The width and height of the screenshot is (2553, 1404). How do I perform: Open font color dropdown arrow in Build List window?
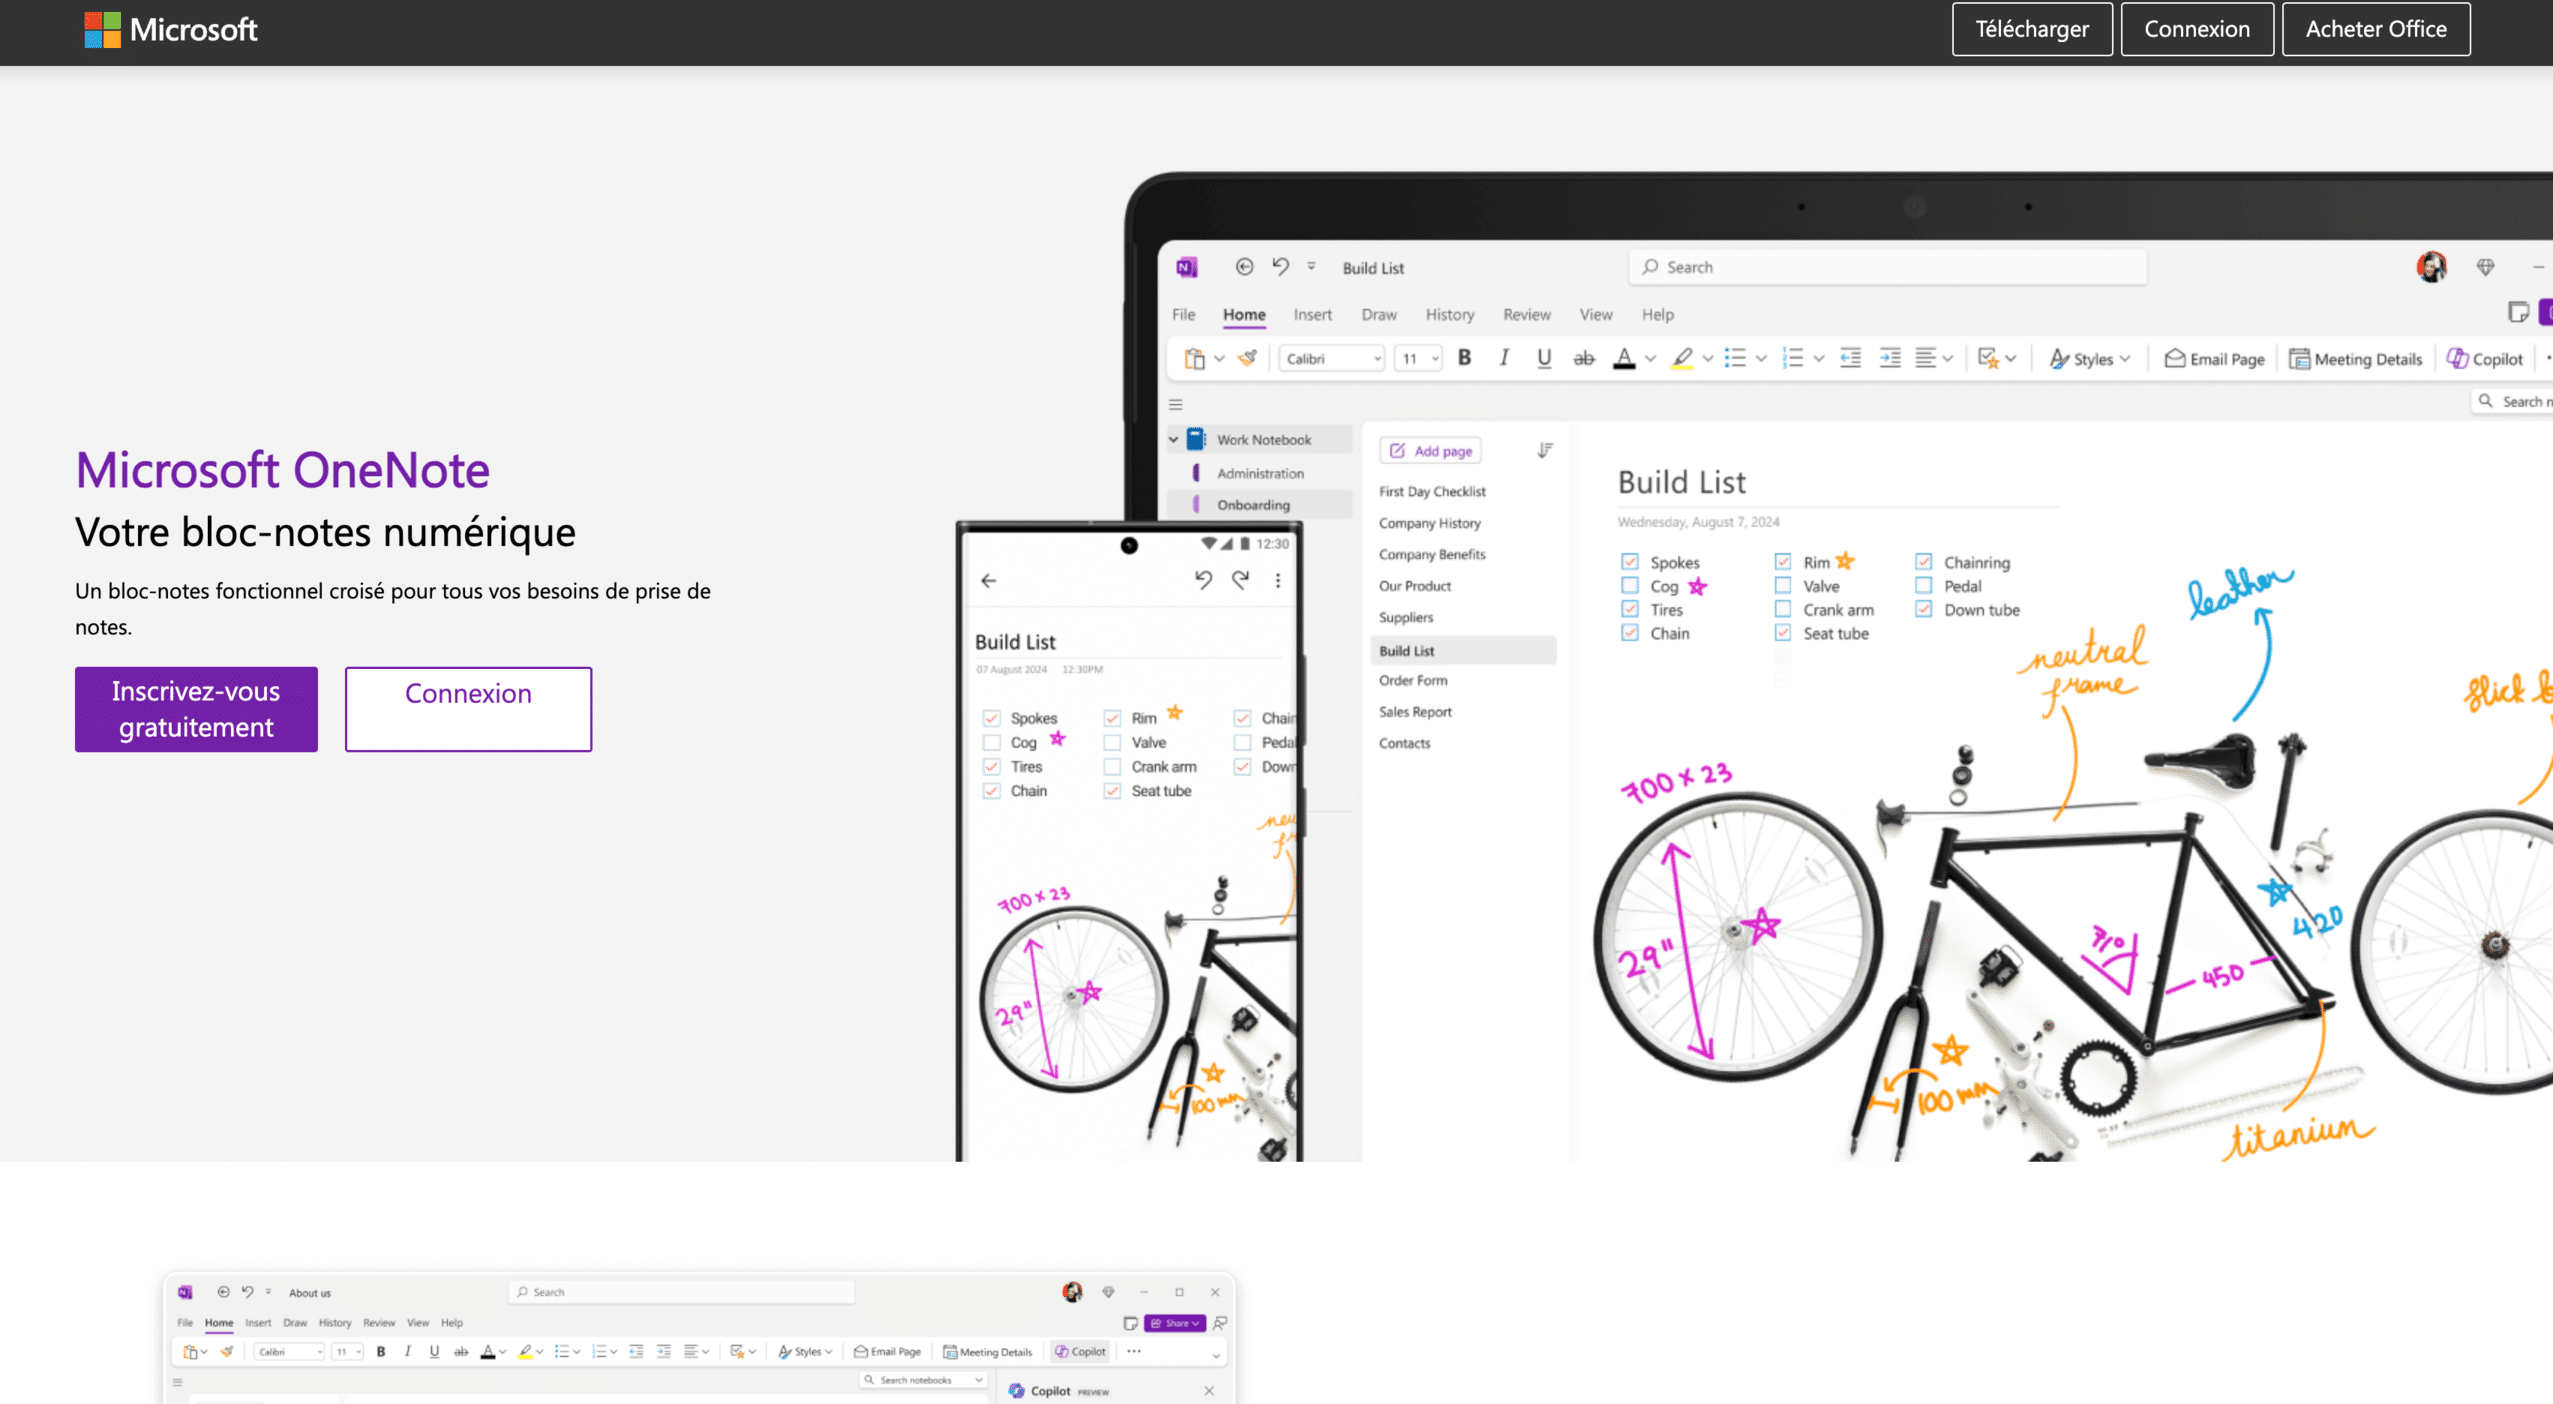point(1651,359)
